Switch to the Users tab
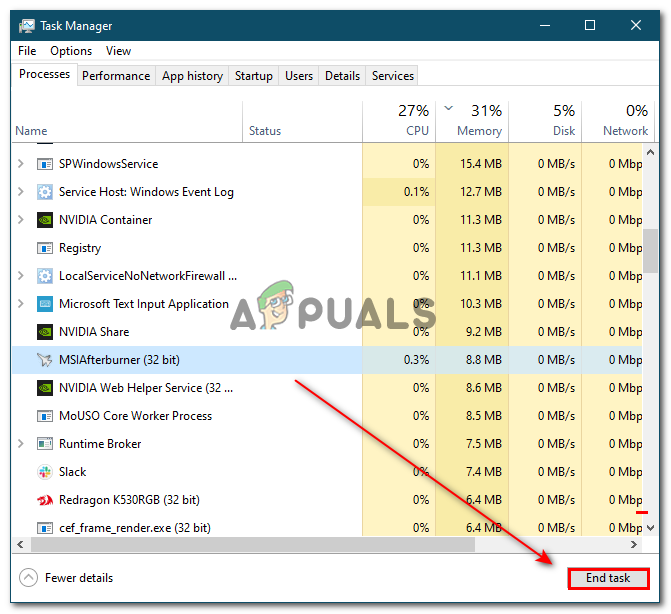671x614 pixels. tap(299, 76)
